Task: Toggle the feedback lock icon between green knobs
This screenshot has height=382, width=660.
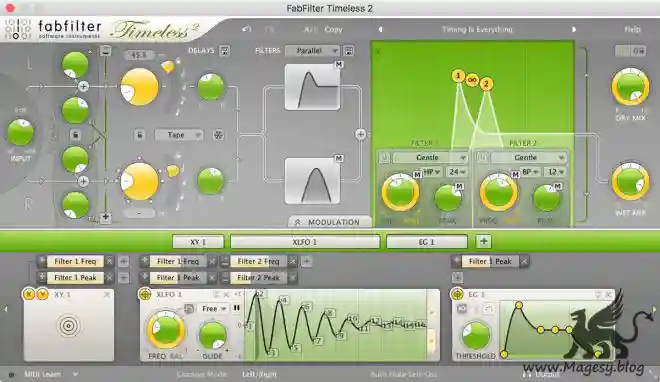Action: [x=75, y=135]
